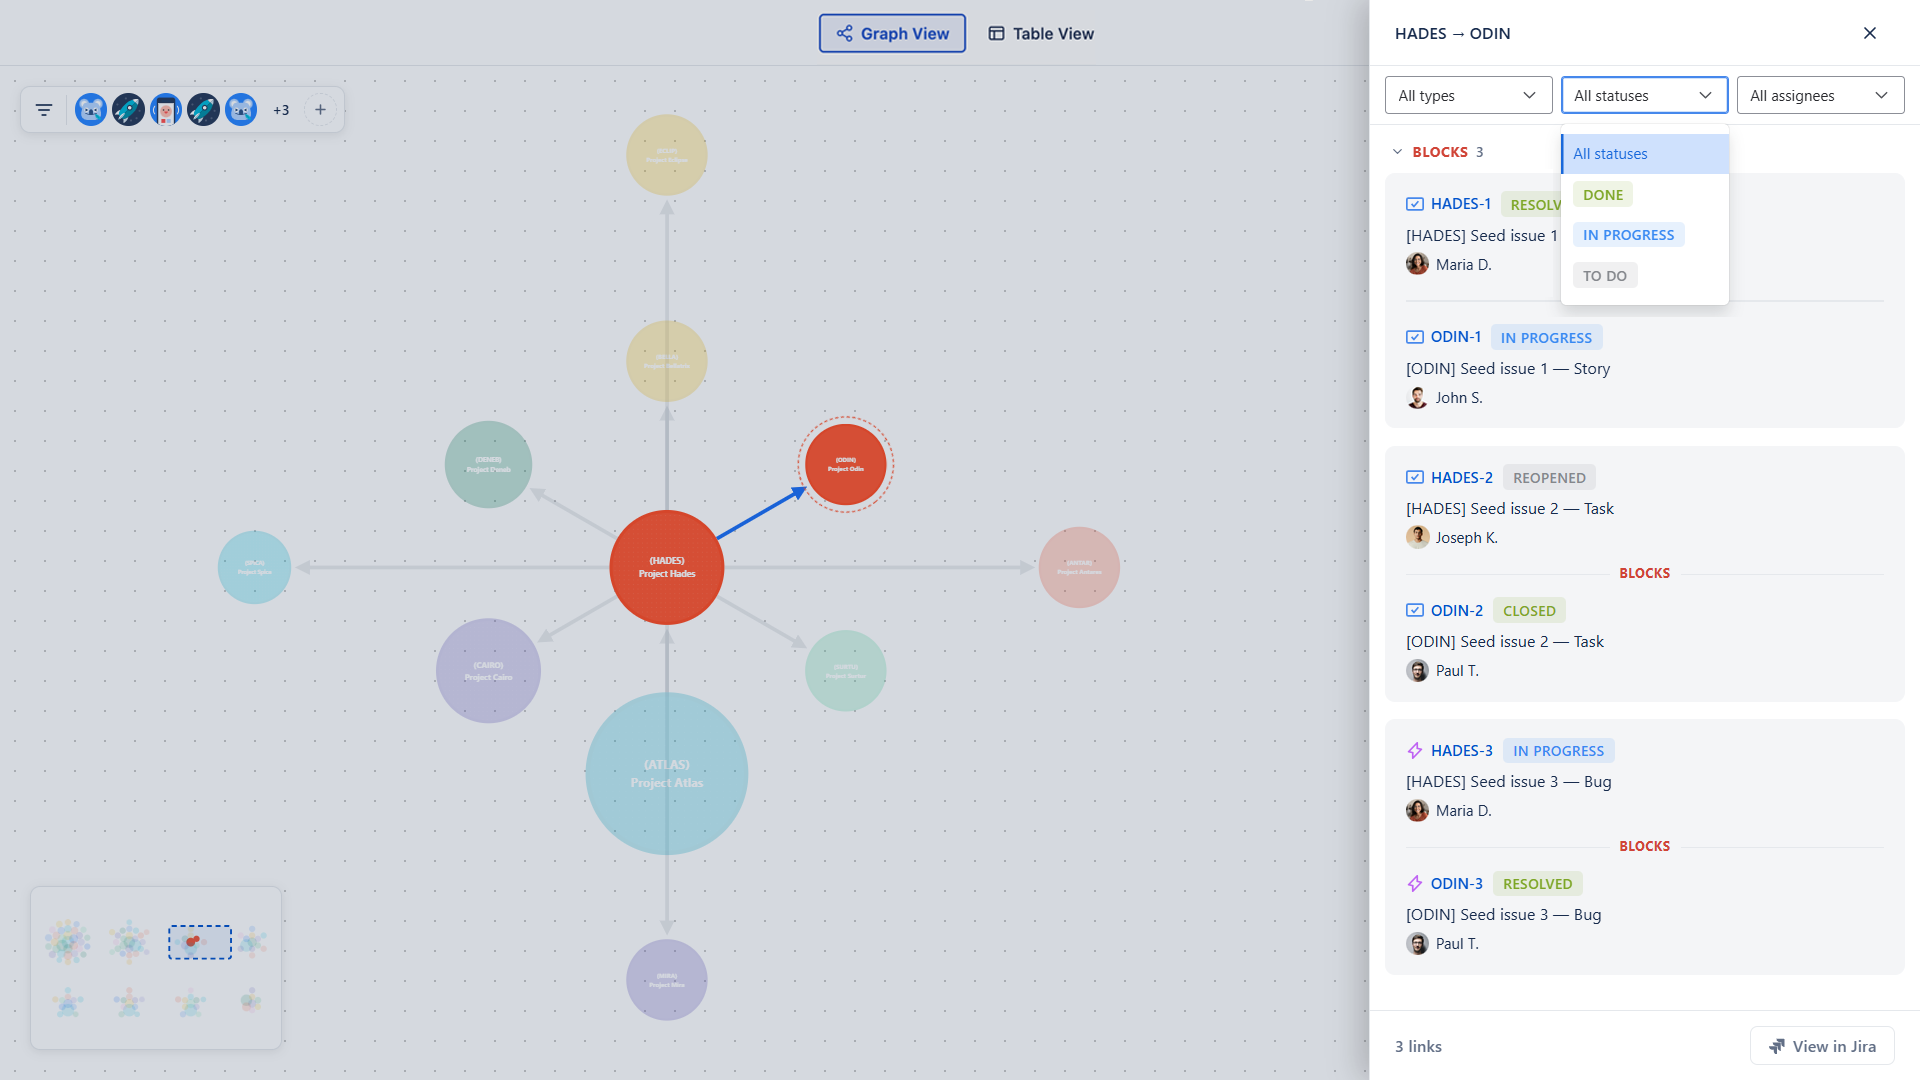Click the HADES-3 bug type icon
The height and width of the screenshot is (1080, 1920).
coord(1415,751)
